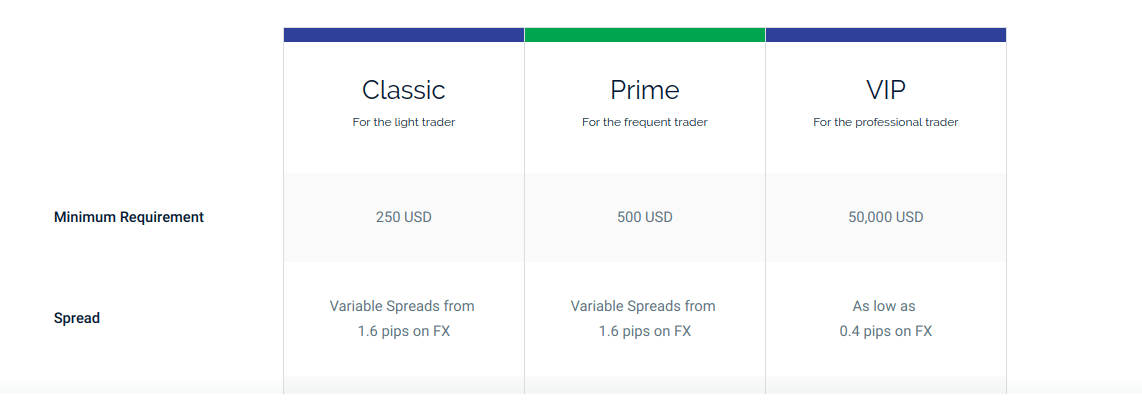Select the VIP account heading

pos(886,90)
